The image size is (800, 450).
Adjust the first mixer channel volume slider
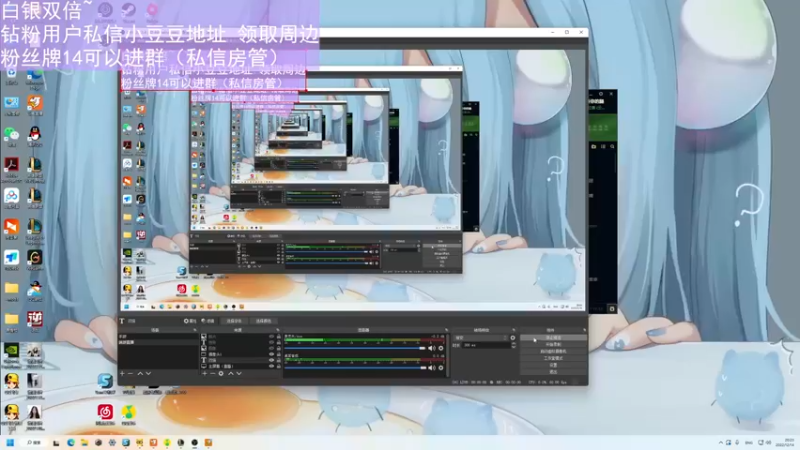click(x=355, y=348)
